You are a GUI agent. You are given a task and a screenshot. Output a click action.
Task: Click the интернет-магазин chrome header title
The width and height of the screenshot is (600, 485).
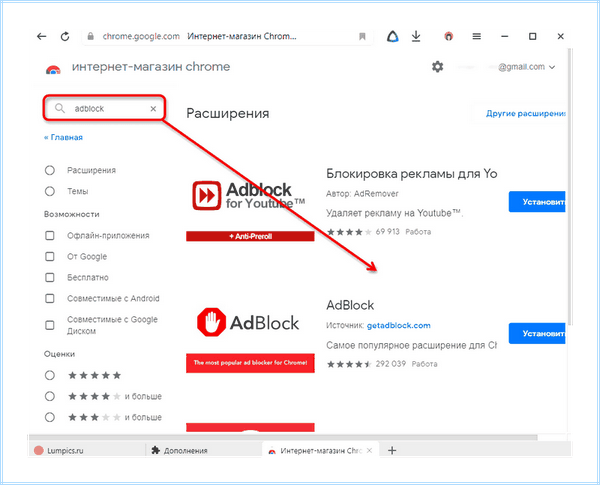(x=151, y=67)
